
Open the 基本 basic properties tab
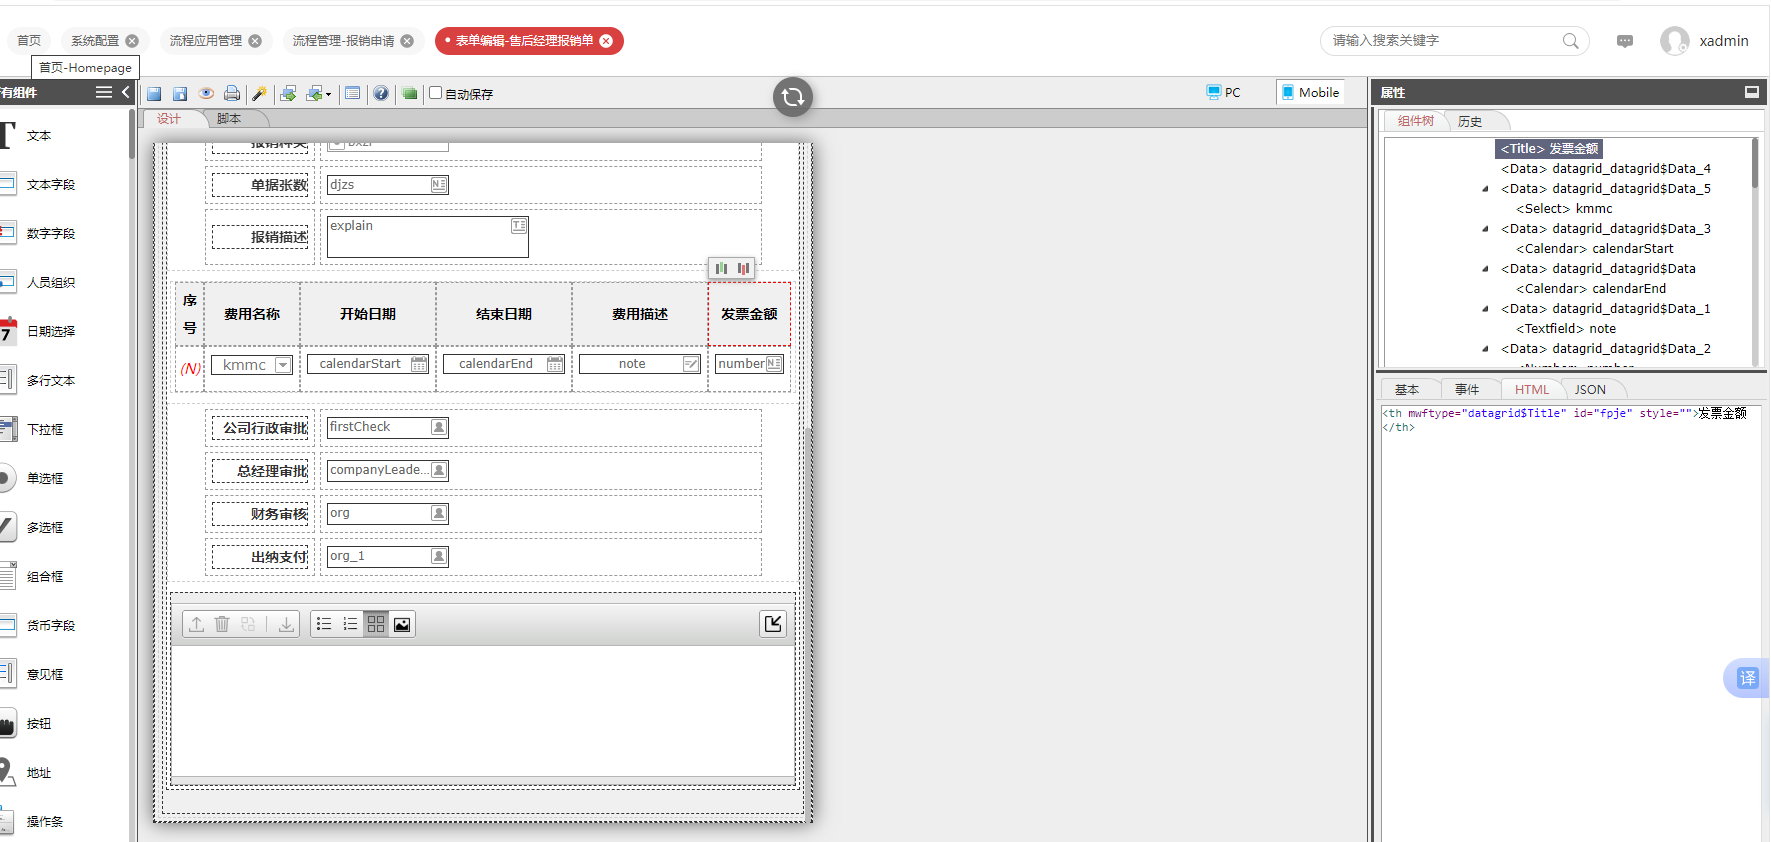[1407, 390]
